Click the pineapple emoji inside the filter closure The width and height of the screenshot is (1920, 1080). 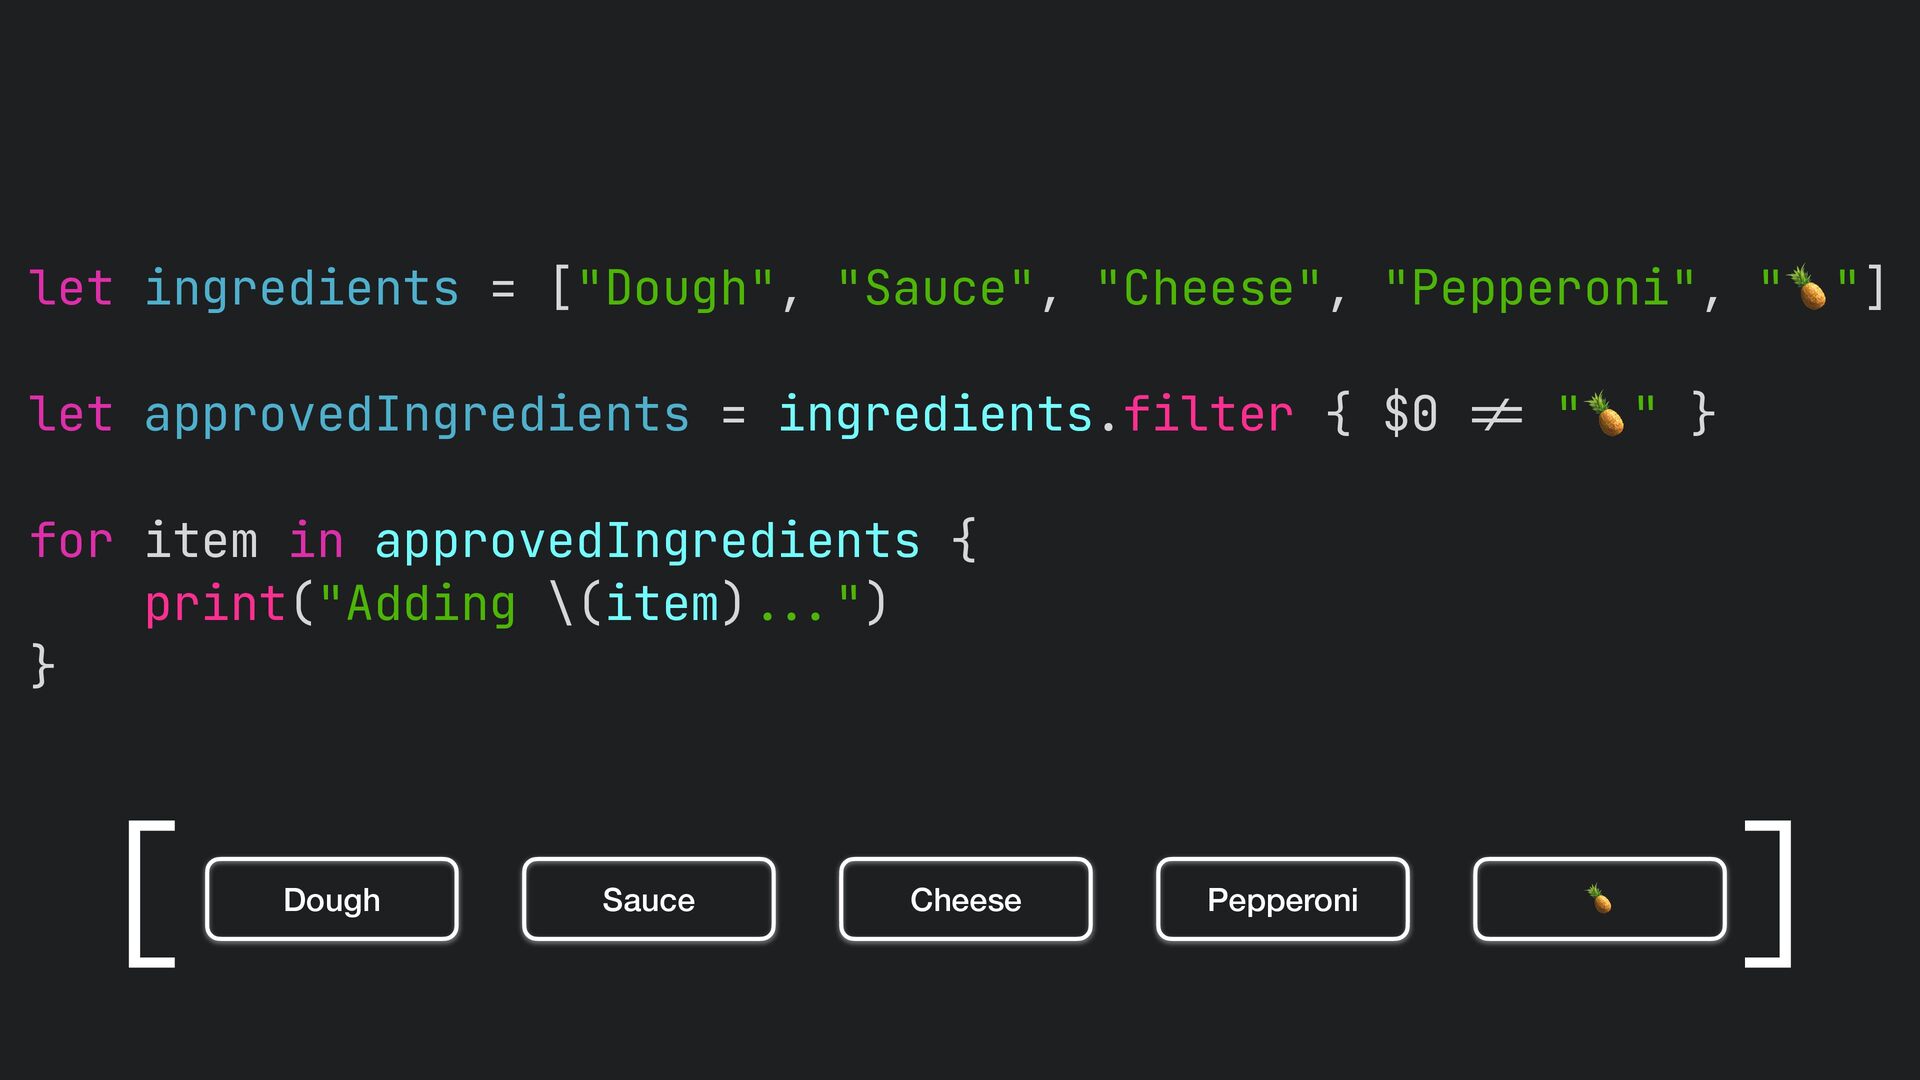pyautogui.click(x=1606, y=414)
